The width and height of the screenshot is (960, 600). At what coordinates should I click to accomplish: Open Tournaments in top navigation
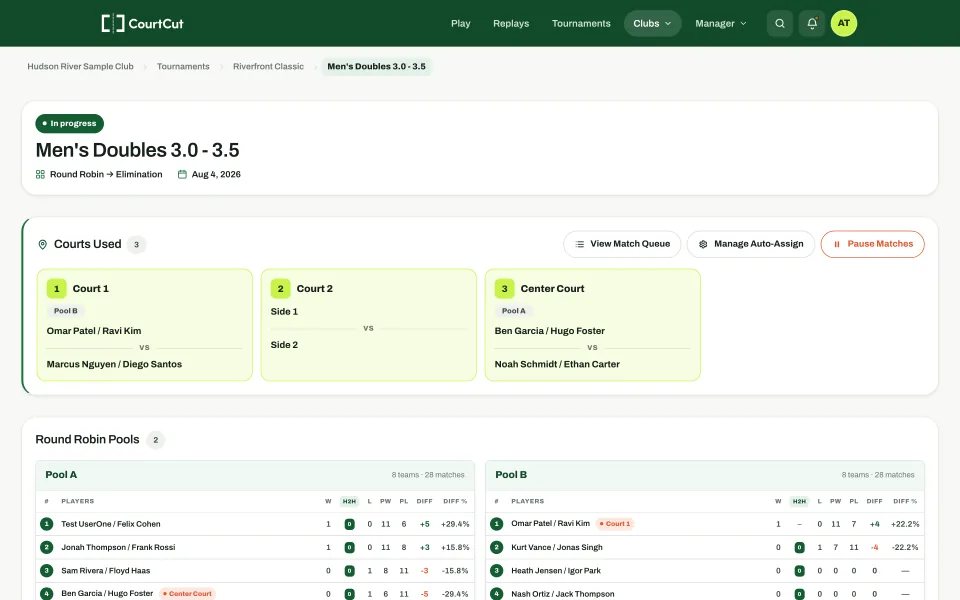581,23
